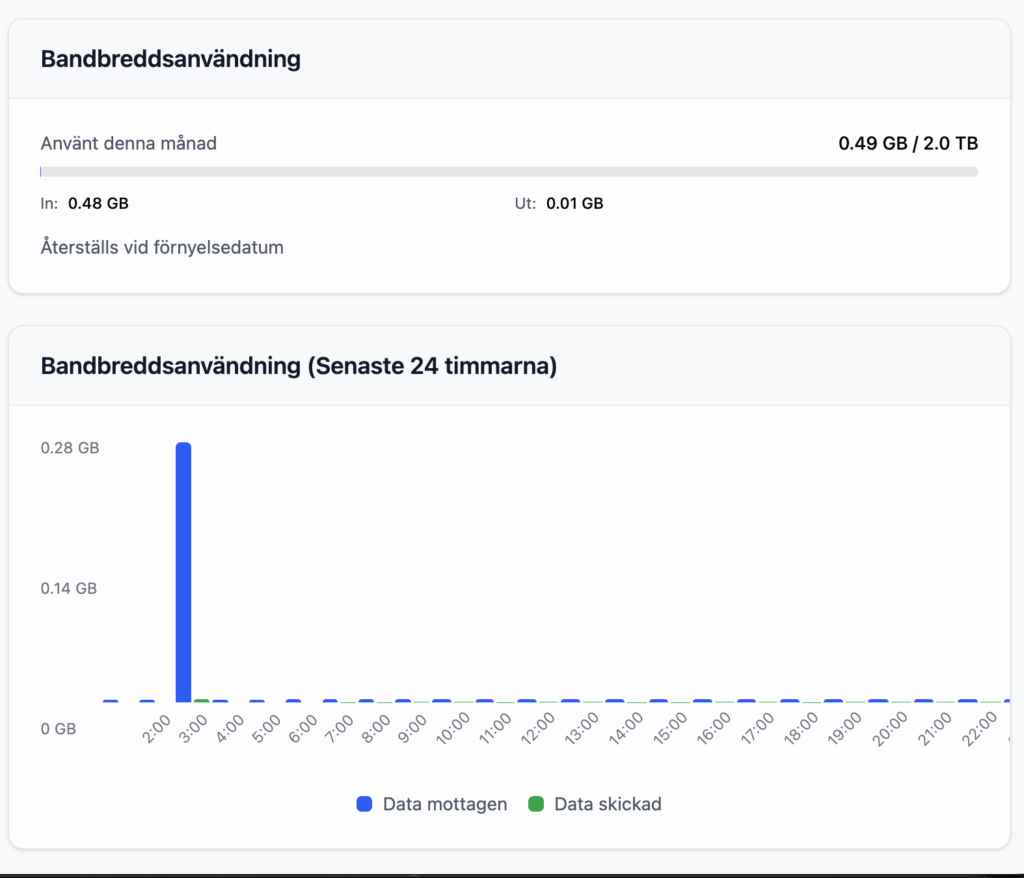Click the 0.14 GB y-axis label
1024x878 pixels.
coord(69,588)
